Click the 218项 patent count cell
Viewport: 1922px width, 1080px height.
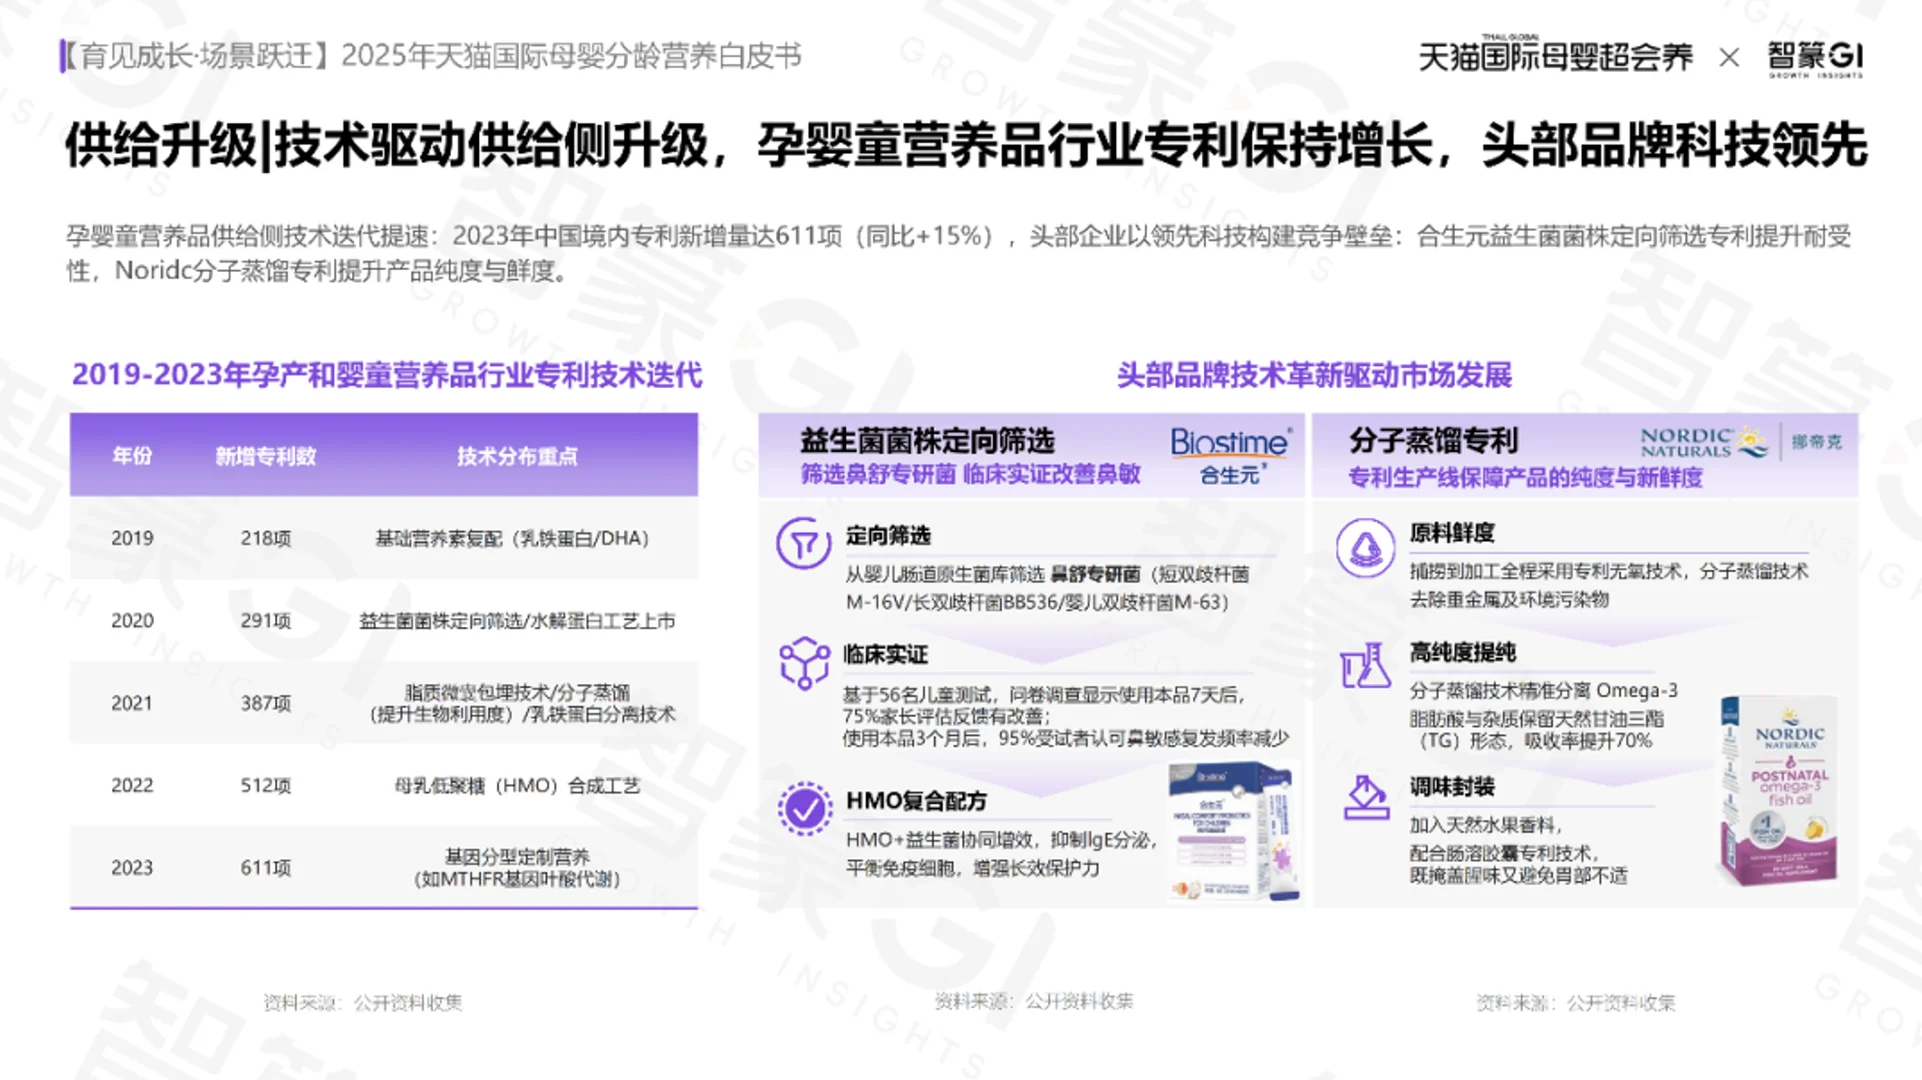(266, 538)
